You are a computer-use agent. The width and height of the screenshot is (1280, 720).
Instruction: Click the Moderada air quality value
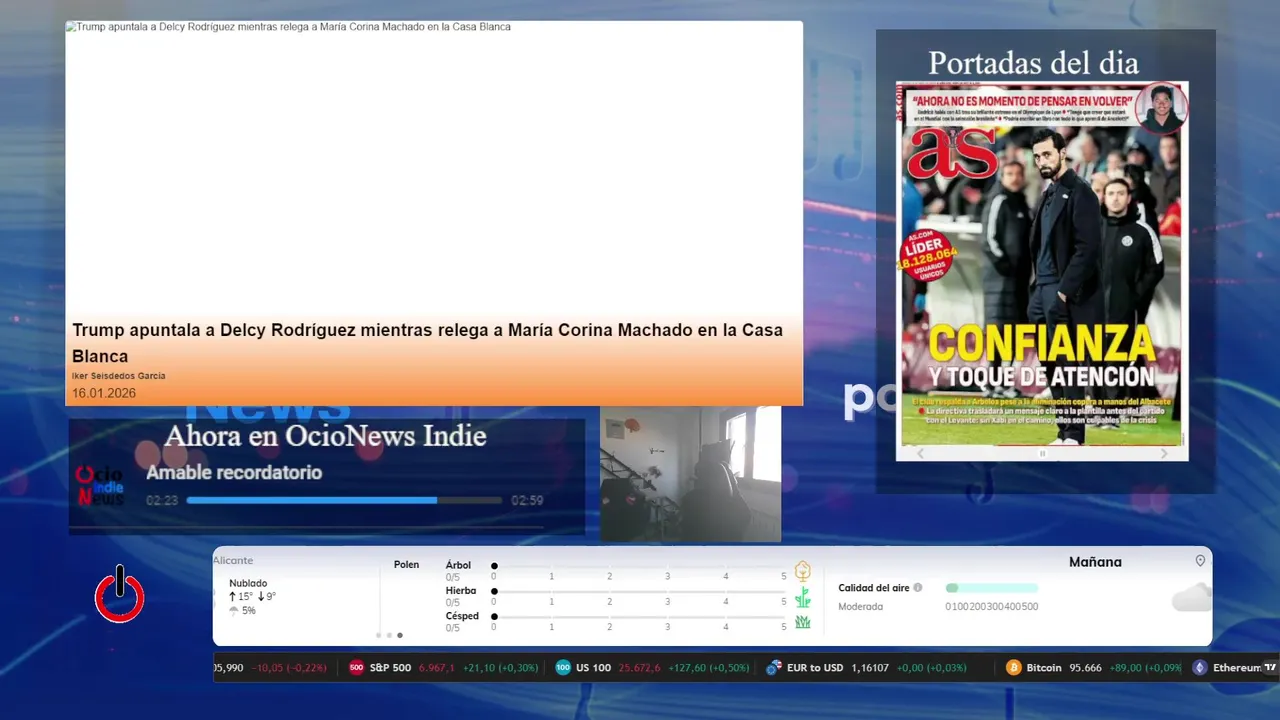(860, 606)
